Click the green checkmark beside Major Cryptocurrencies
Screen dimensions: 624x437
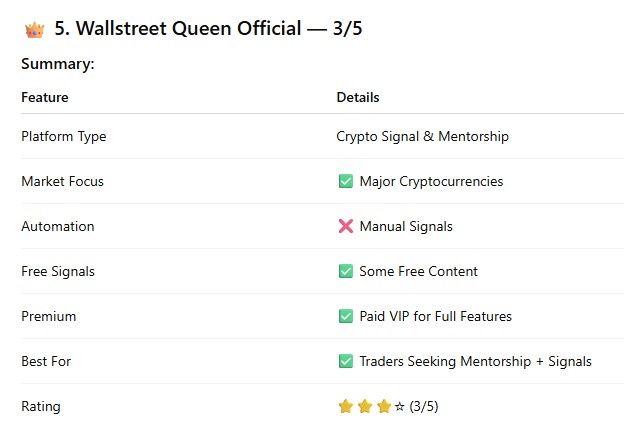pyautogui.click(x=346, y=182)
